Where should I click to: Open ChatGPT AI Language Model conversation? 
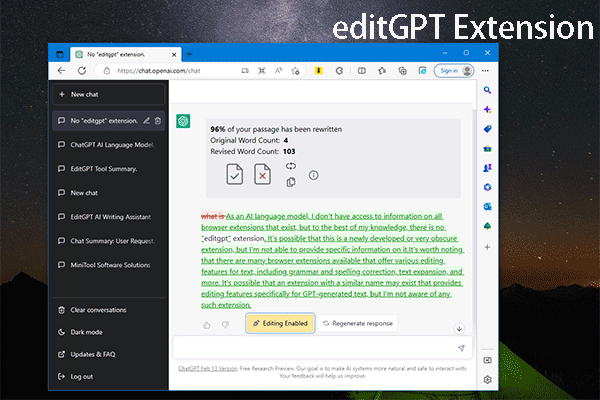[x=109, y=145]
